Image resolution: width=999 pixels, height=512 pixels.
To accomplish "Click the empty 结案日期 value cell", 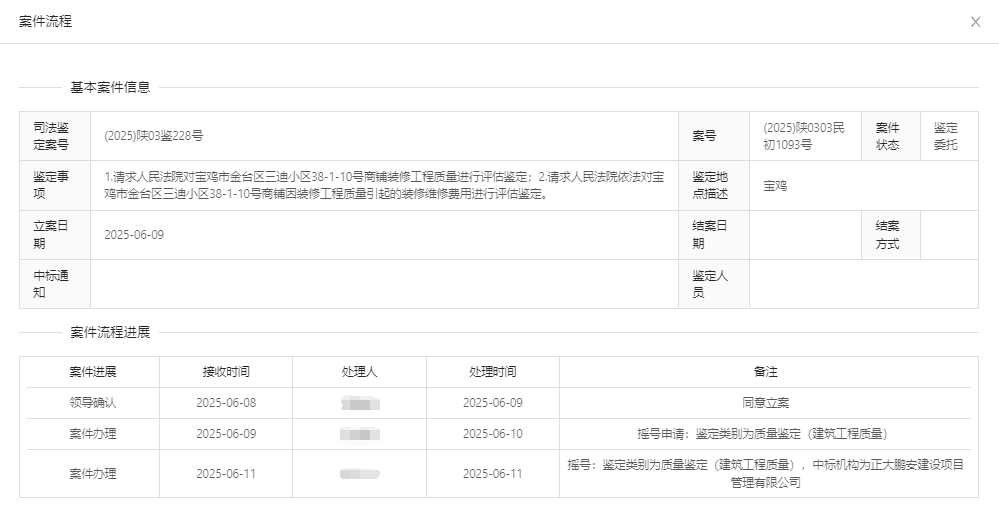I will tap(805, 235).
